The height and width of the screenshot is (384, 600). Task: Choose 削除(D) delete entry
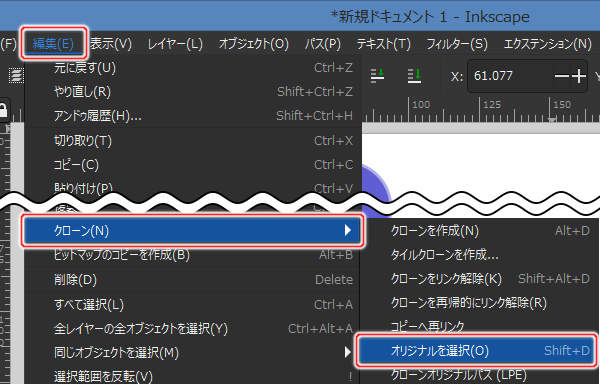(193, 280)
